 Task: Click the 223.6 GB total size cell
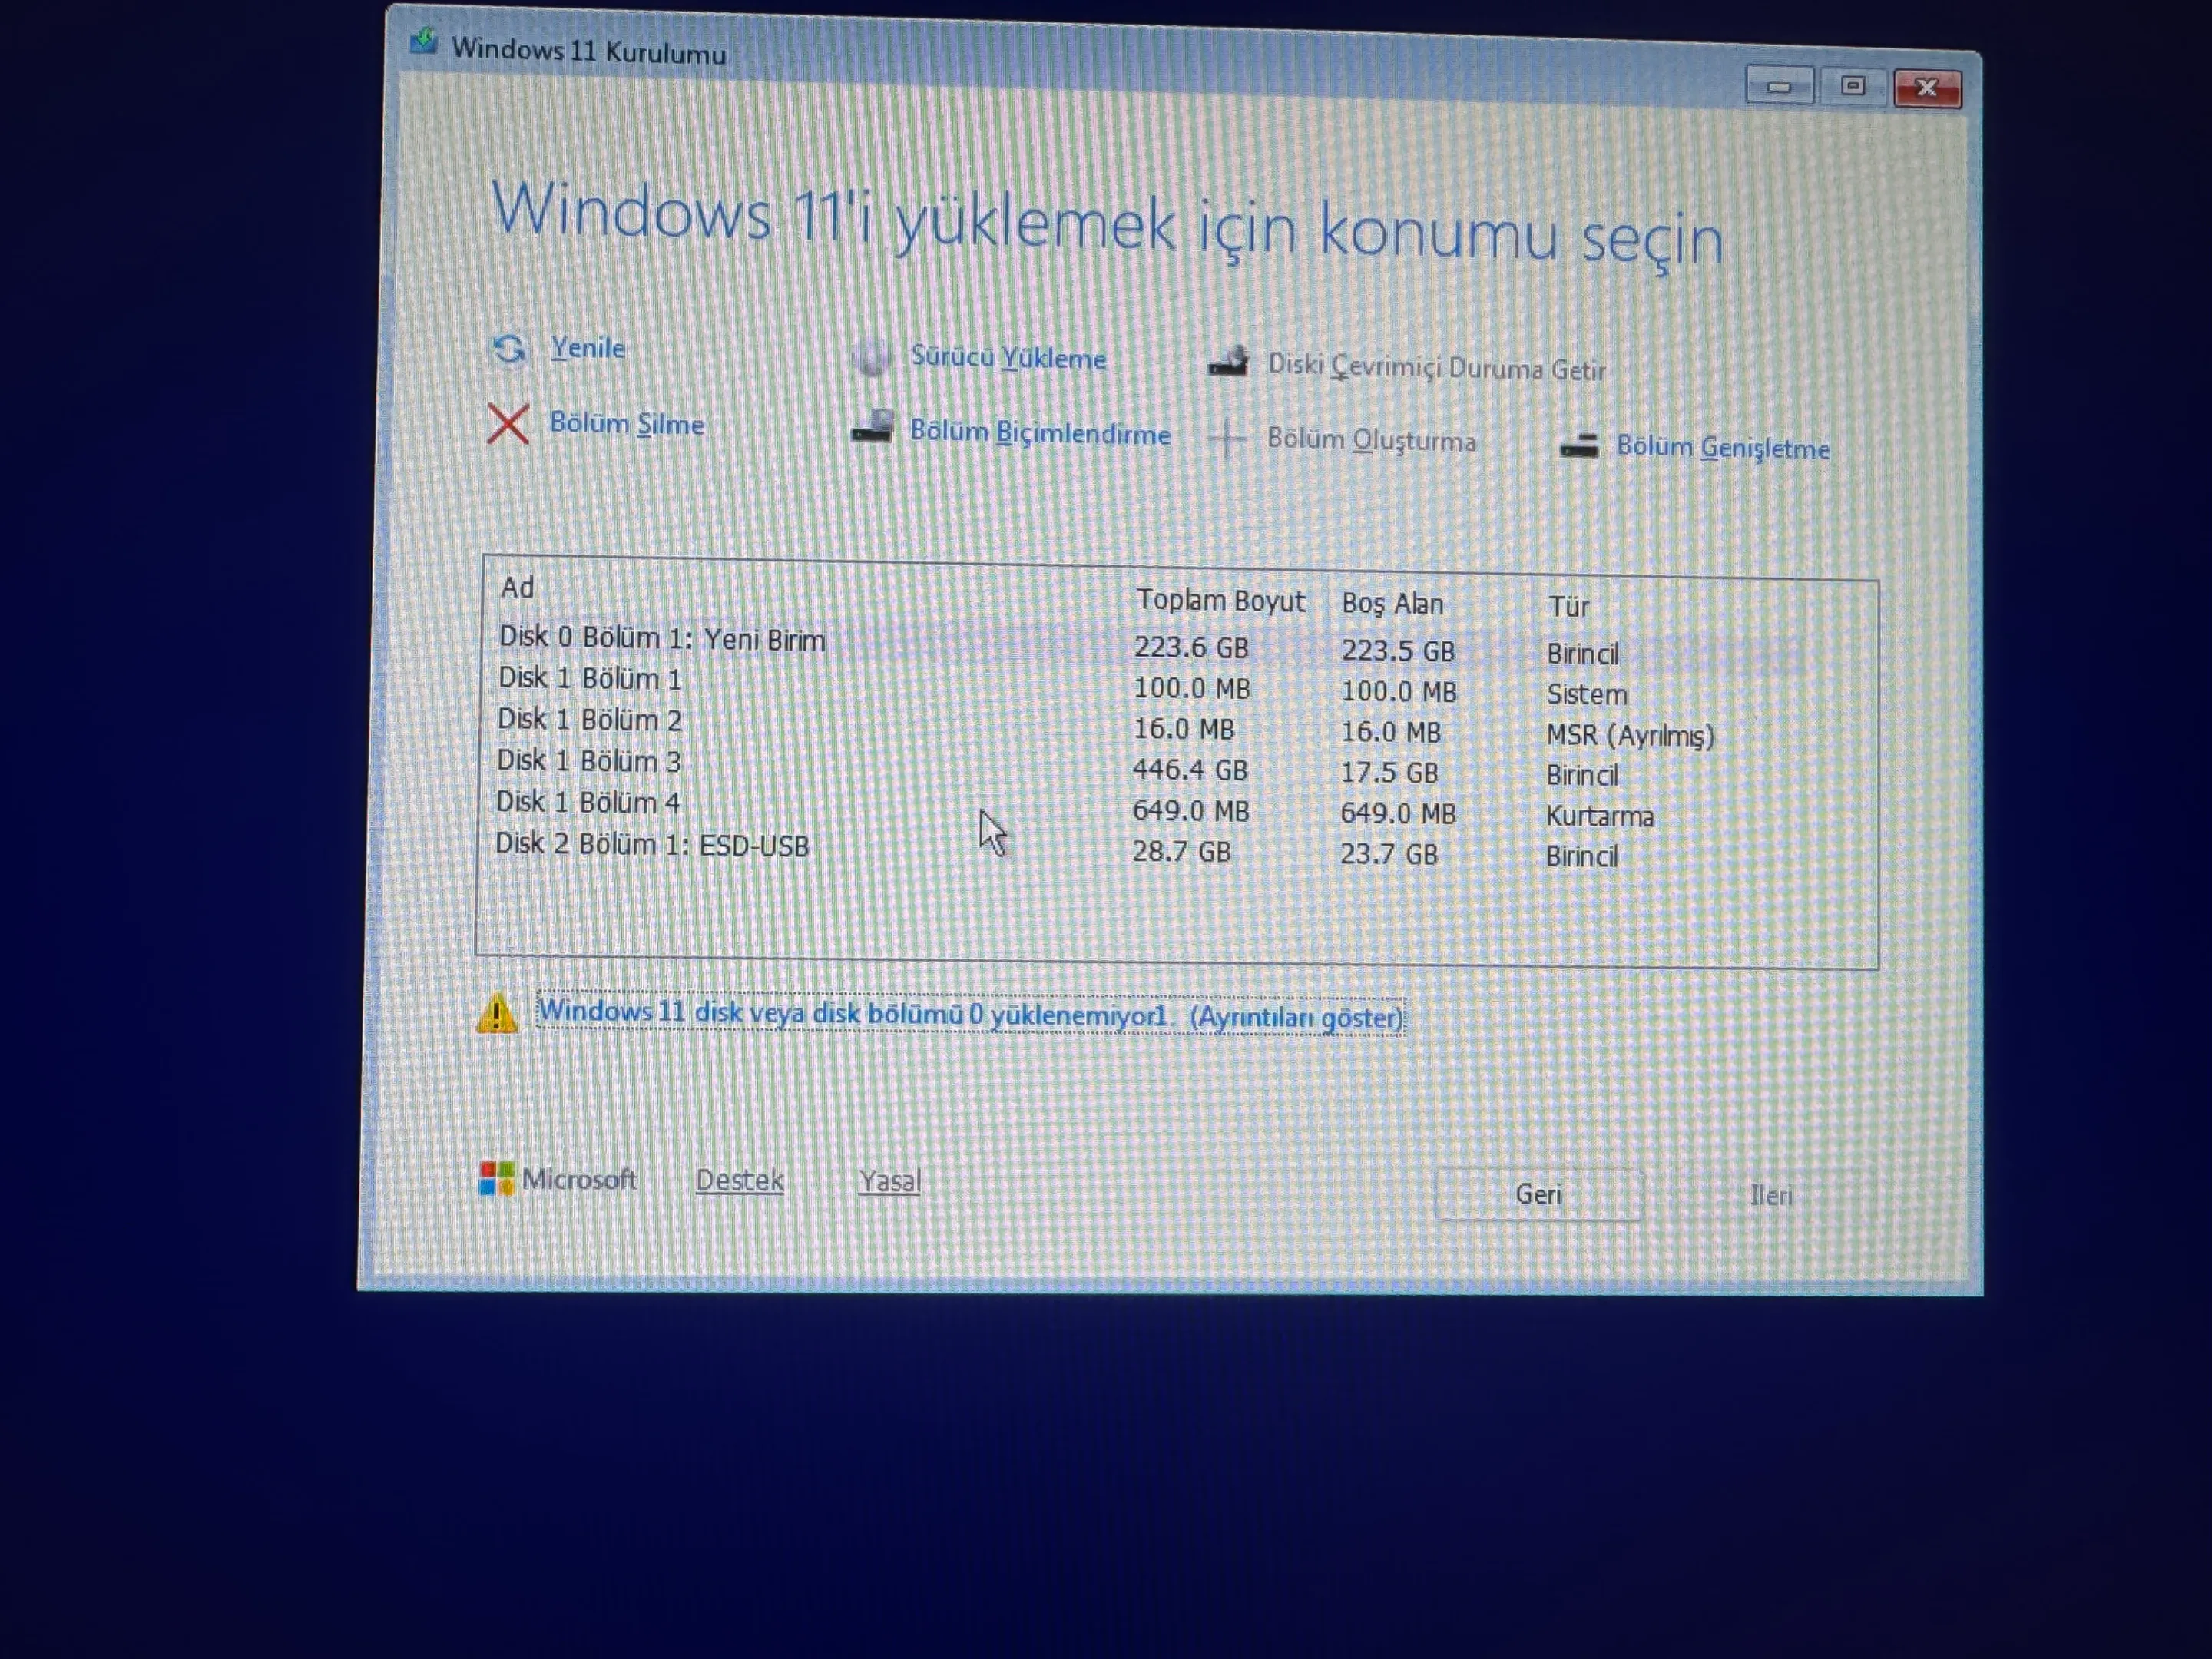(1191, 647)
